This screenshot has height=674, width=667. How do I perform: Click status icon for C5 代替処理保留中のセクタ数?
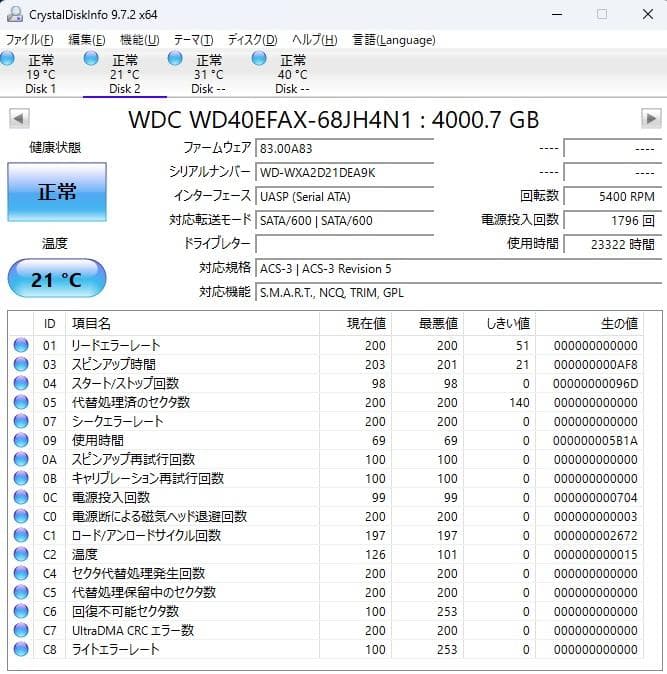coord(21,592)
